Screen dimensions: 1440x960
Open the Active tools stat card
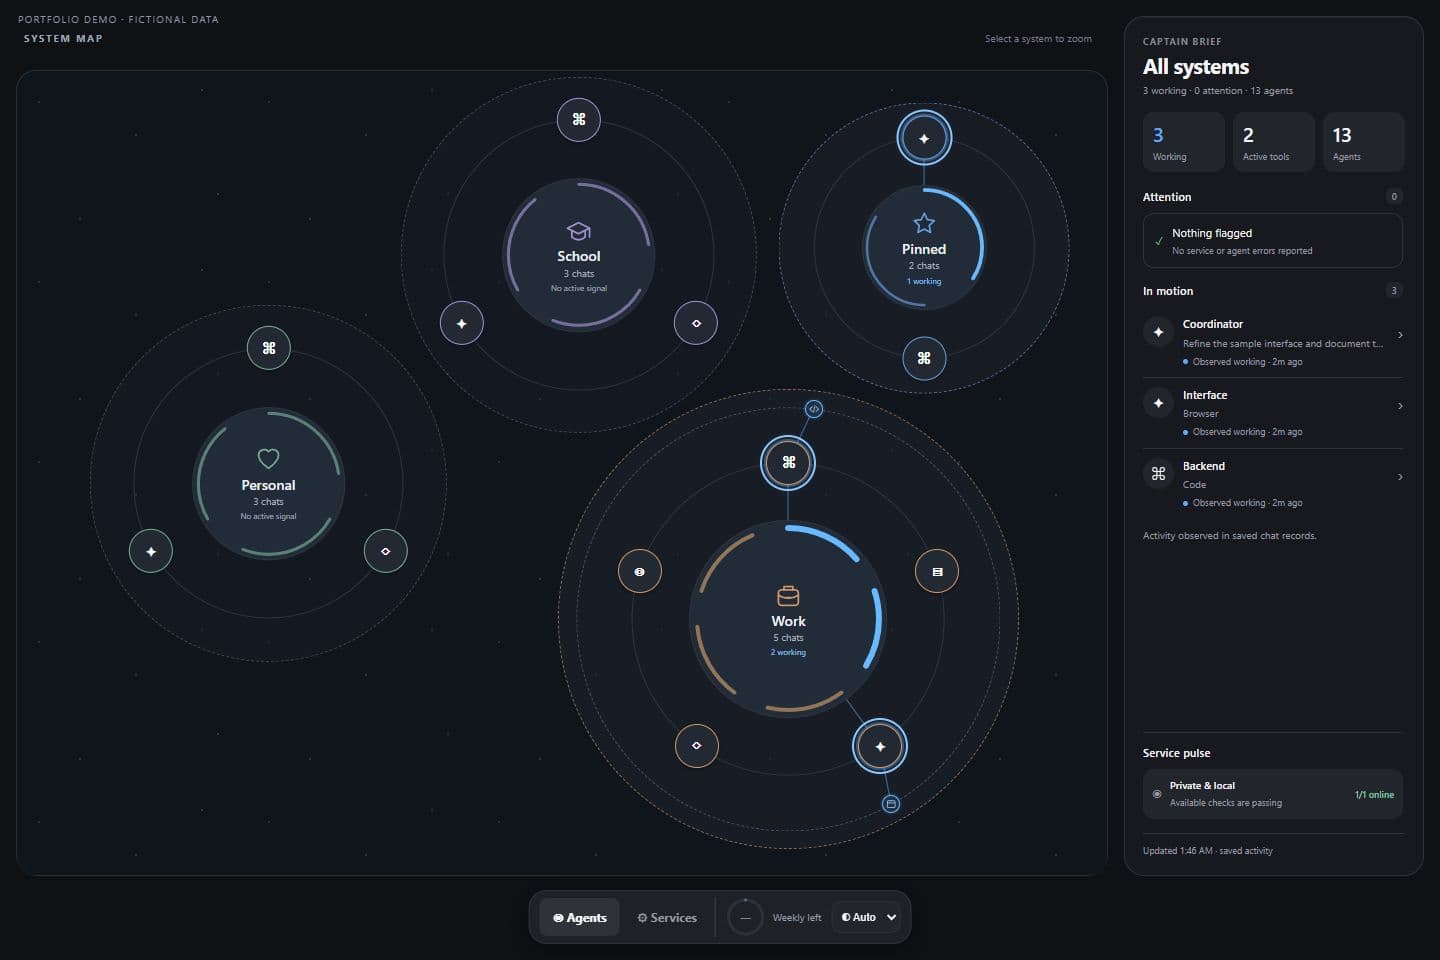pyautogui.click(x=1274, y=142)
